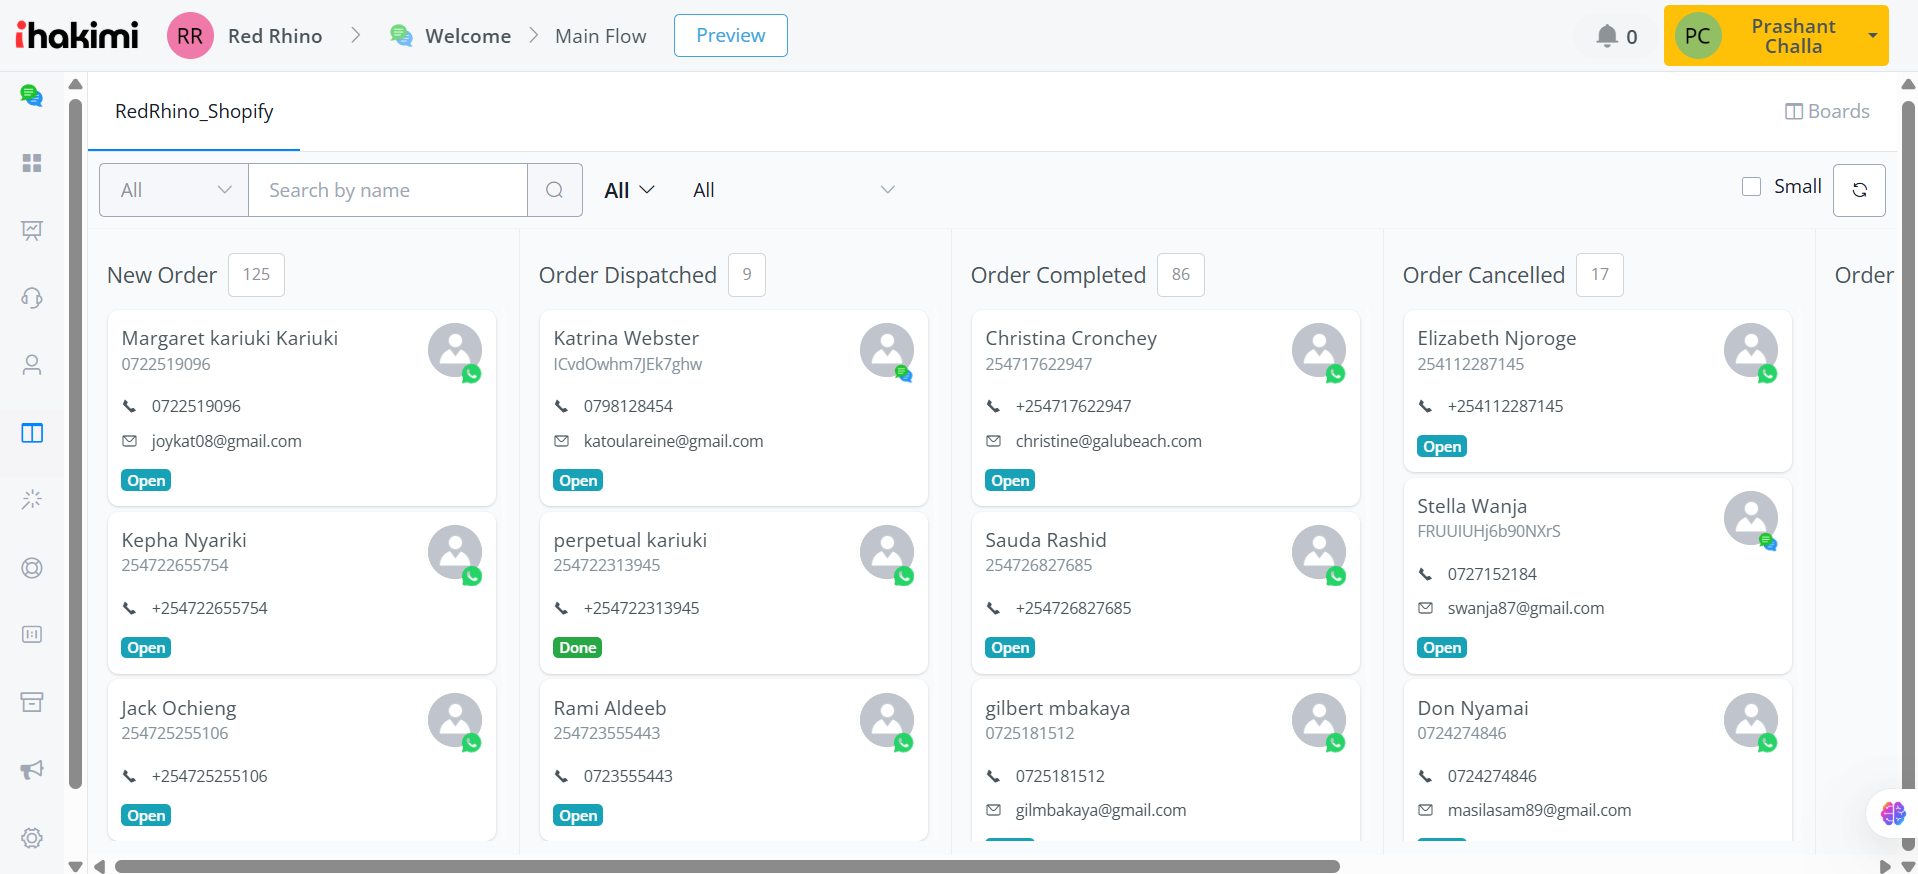Click the horizontal scrollbar right arrow
The image size is (1918, 874).
tap(1885, 866)
